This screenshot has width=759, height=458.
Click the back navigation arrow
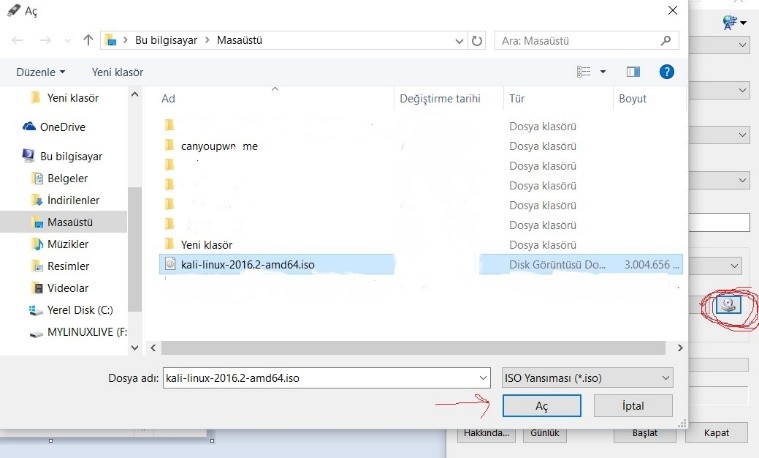point(18,41)
